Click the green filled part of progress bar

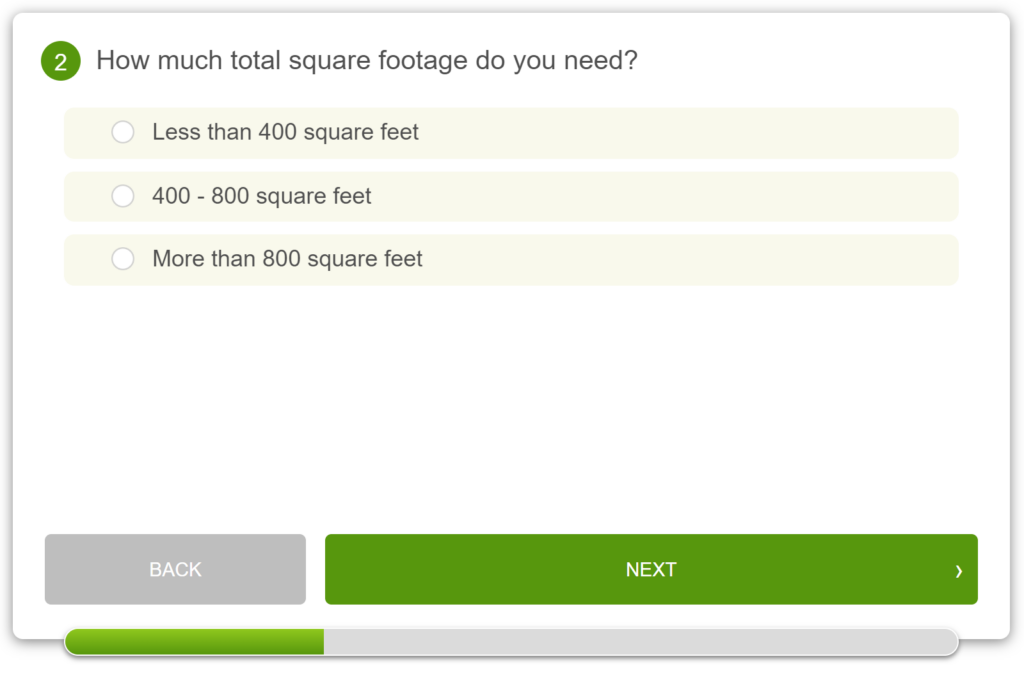[195, 642]
